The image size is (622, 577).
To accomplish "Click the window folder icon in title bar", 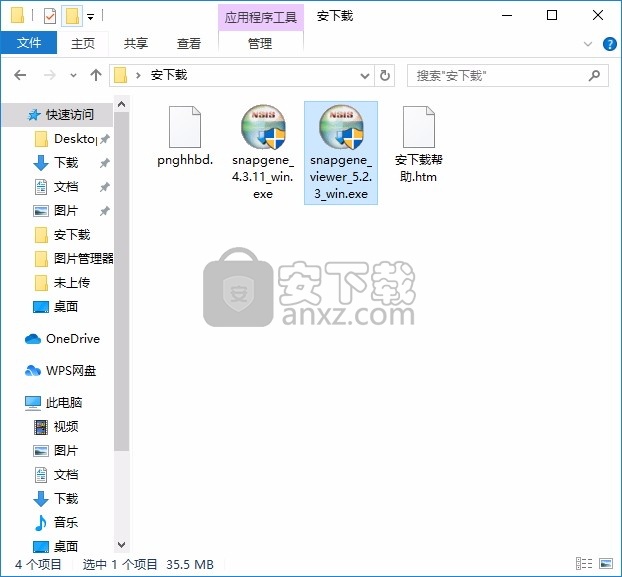I will 18,15.
